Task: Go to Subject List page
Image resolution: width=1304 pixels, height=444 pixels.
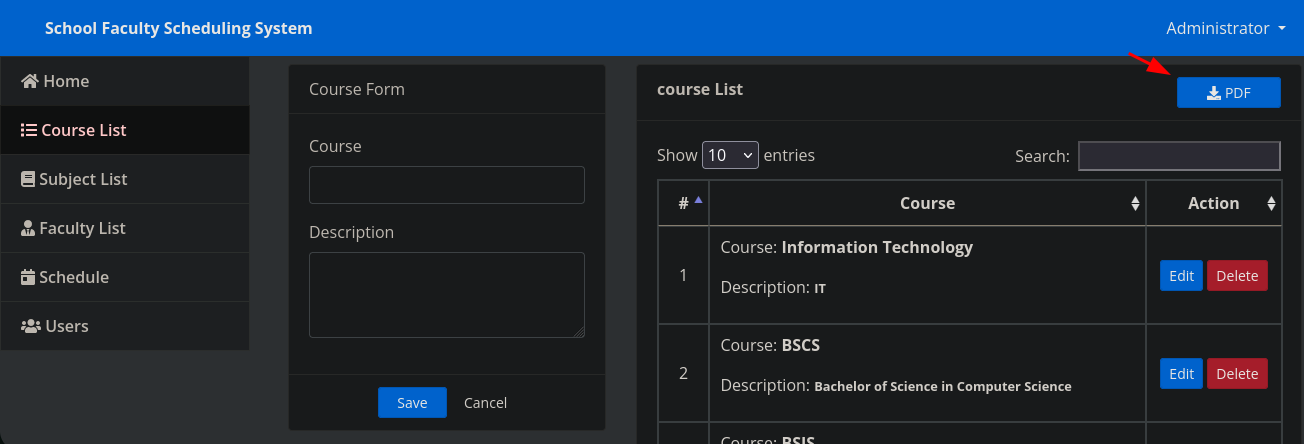Action: [83, 179]
